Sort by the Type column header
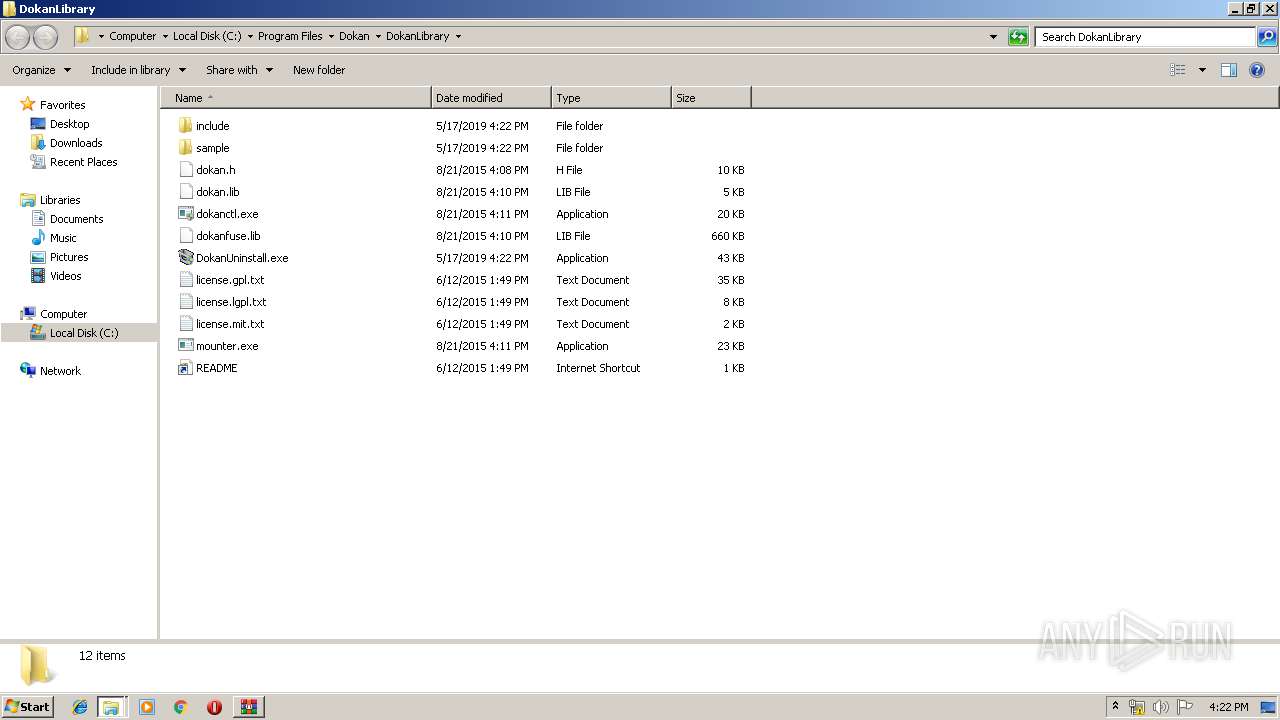The height and width of the screenshot is (720, 1280). [x=611, y=98]
